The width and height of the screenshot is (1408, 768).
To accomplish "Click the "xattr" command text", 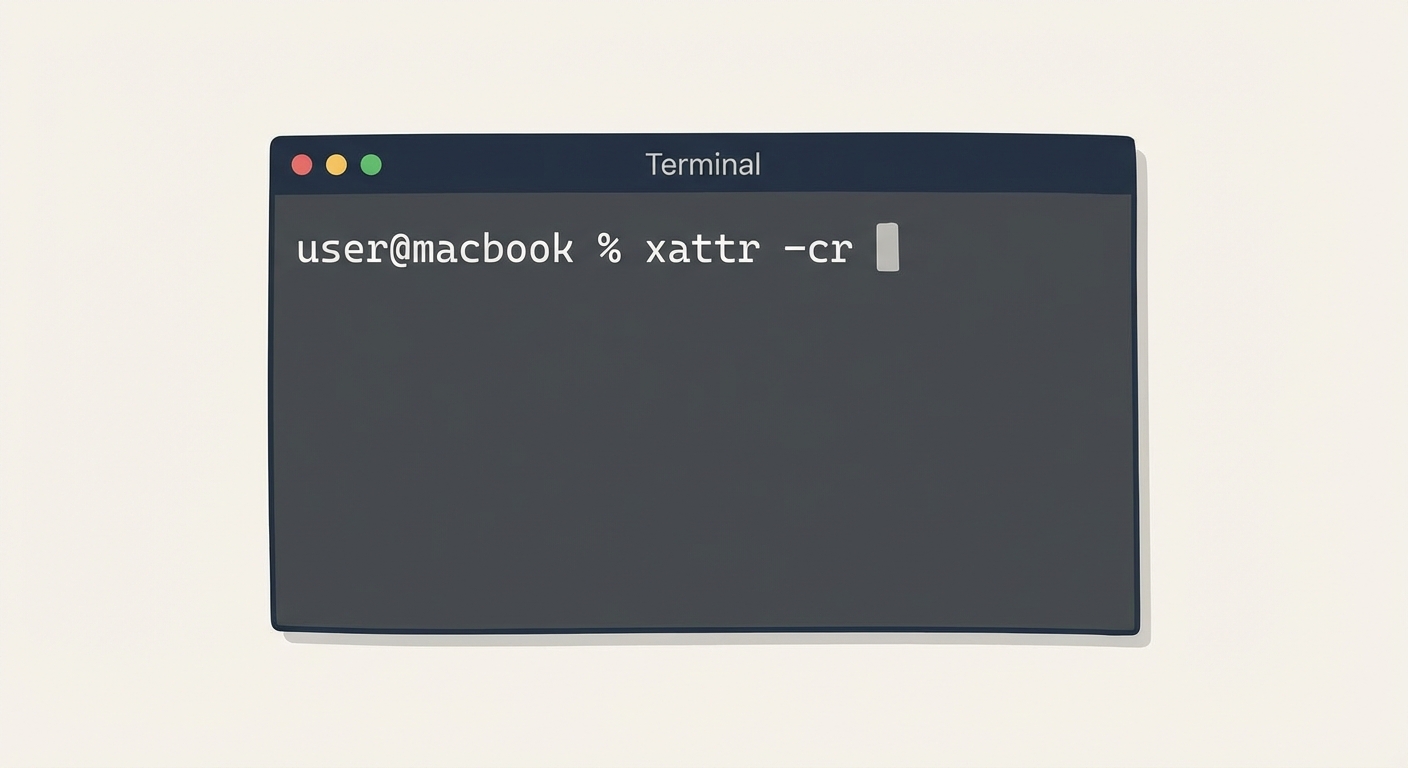I will pos(702,248).
